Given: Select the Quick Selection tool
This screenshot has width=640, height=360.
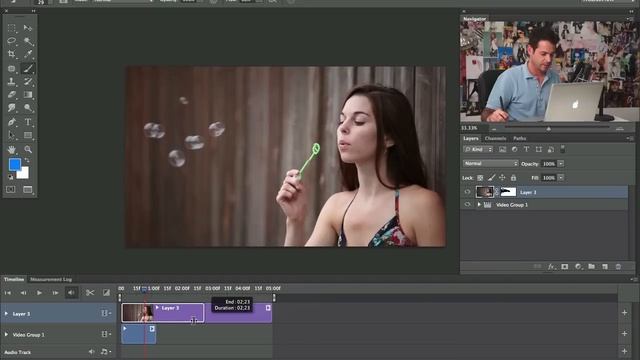Looking at the screenshot, I should pyautogui.click(x=28, y=41).
